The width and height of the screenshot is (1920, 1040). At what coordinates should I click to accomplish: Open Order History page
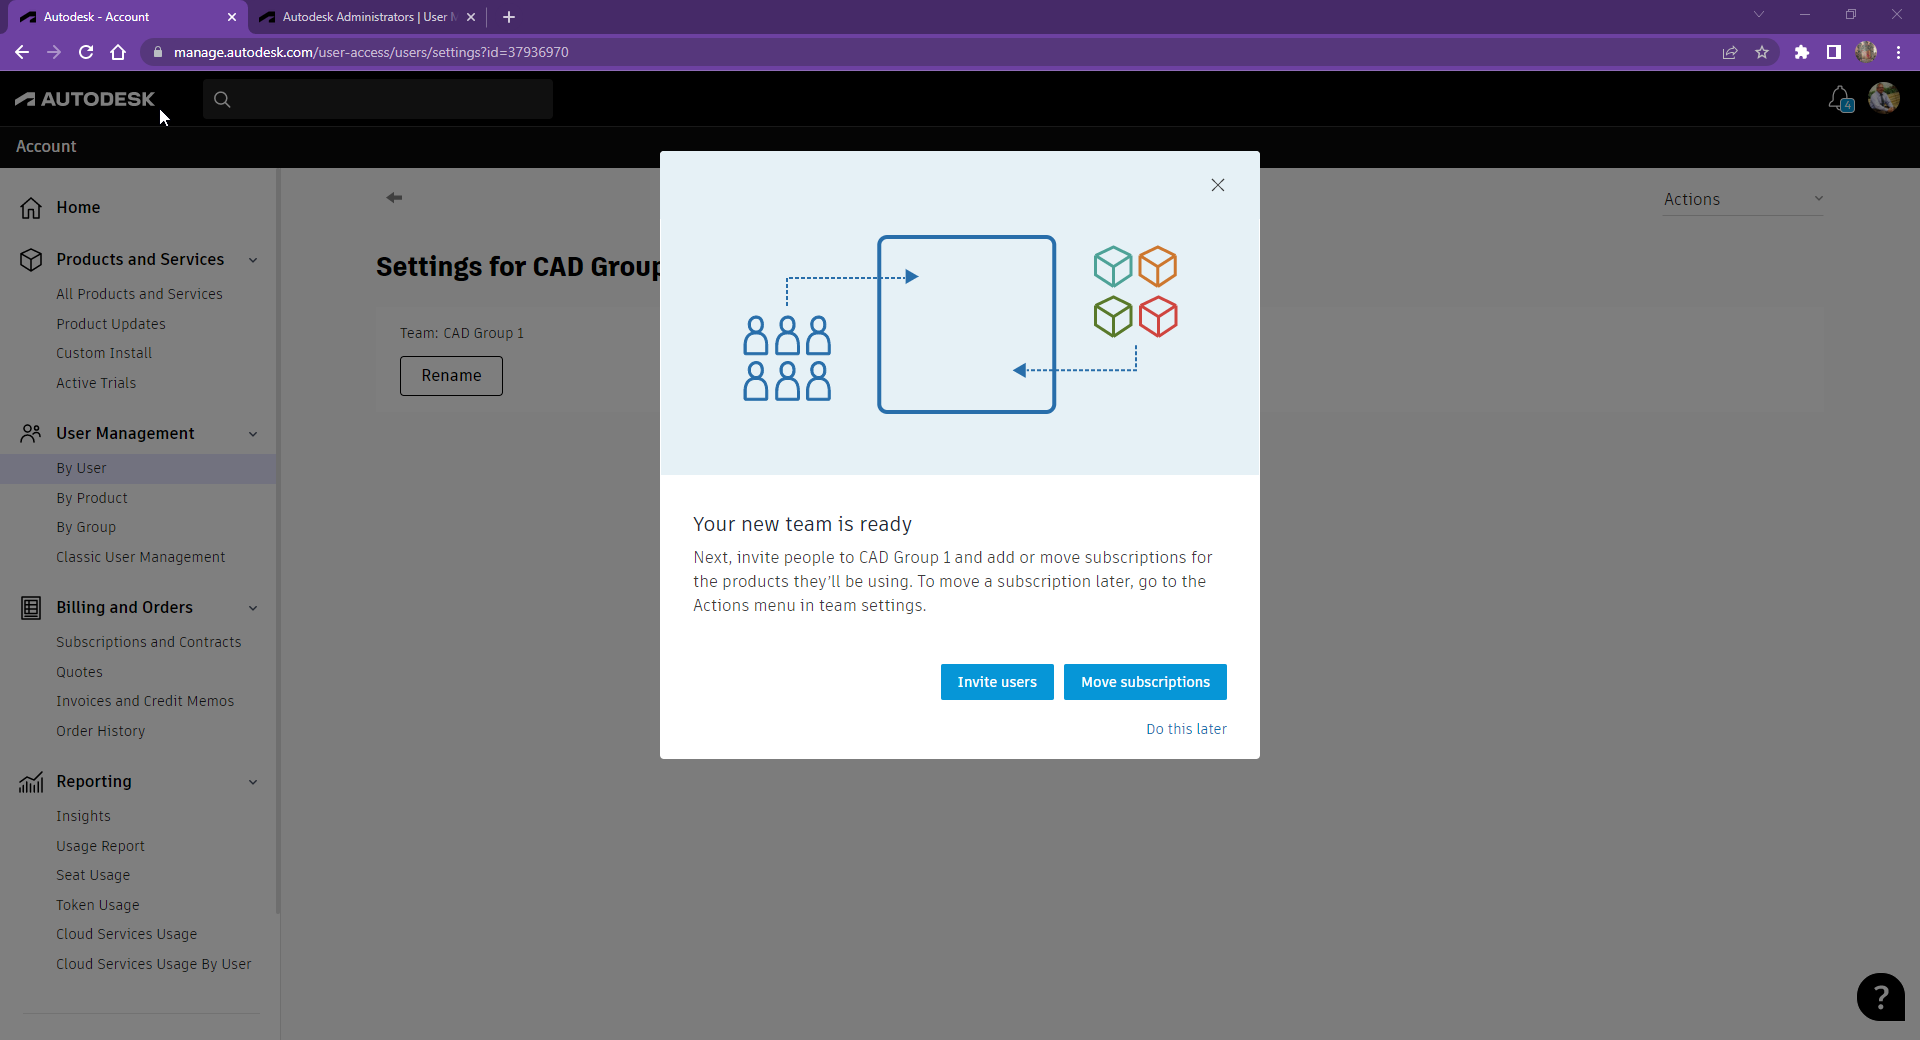(x=100, y=731)
